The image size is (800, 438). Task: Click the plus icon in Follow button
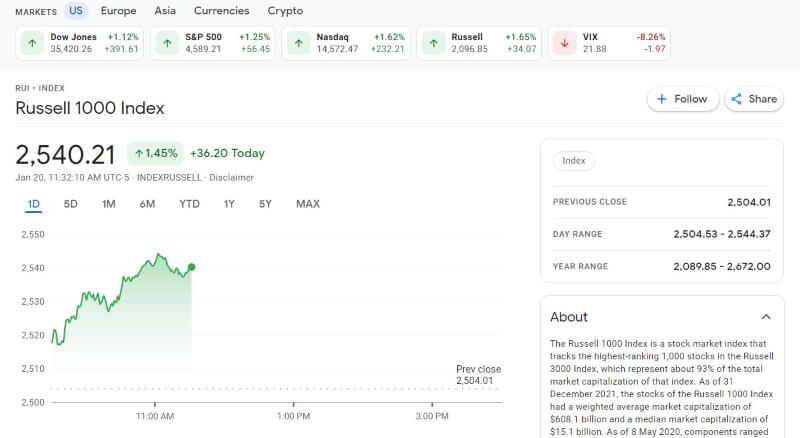(x=662, y=99)
